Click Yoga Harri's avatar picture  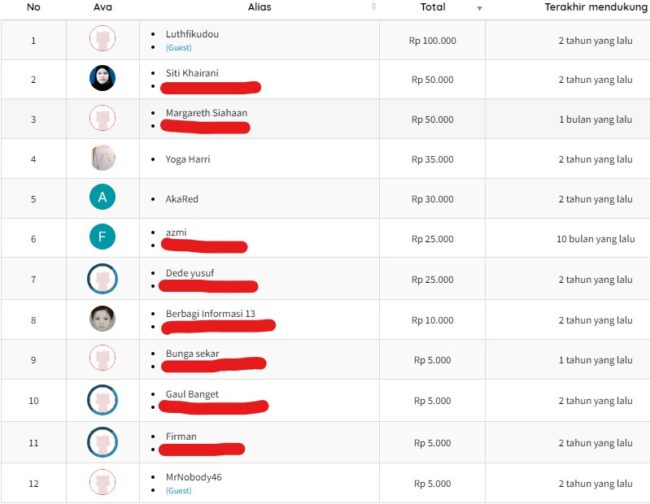(x=102, y=158)
